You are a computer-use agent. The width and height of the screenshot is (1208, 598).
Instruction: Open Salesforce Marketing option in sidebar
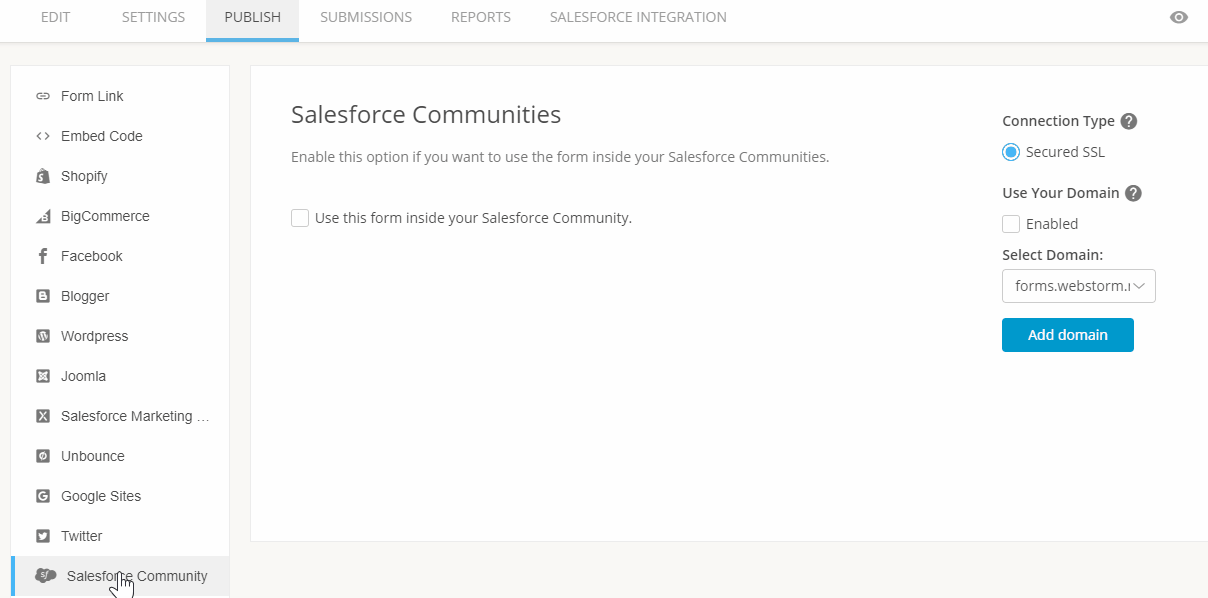tap(120, 416)
